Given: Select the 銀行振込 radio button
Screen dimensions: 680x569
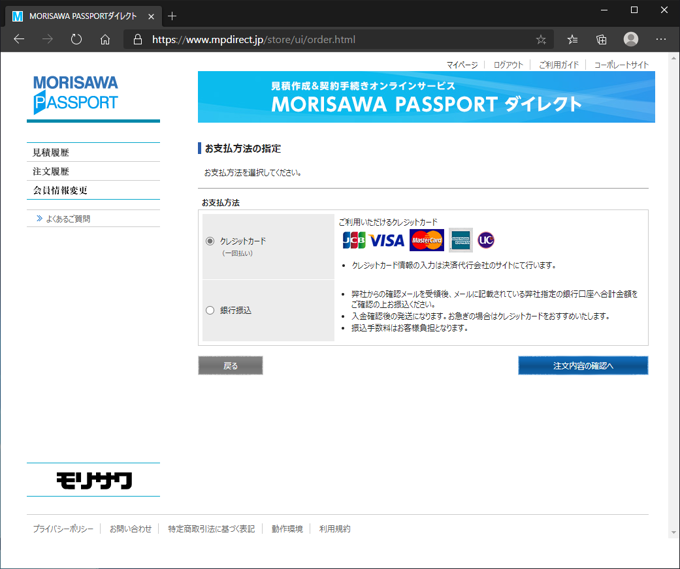Looking at the screenshot, I should [x=210, y=310].
